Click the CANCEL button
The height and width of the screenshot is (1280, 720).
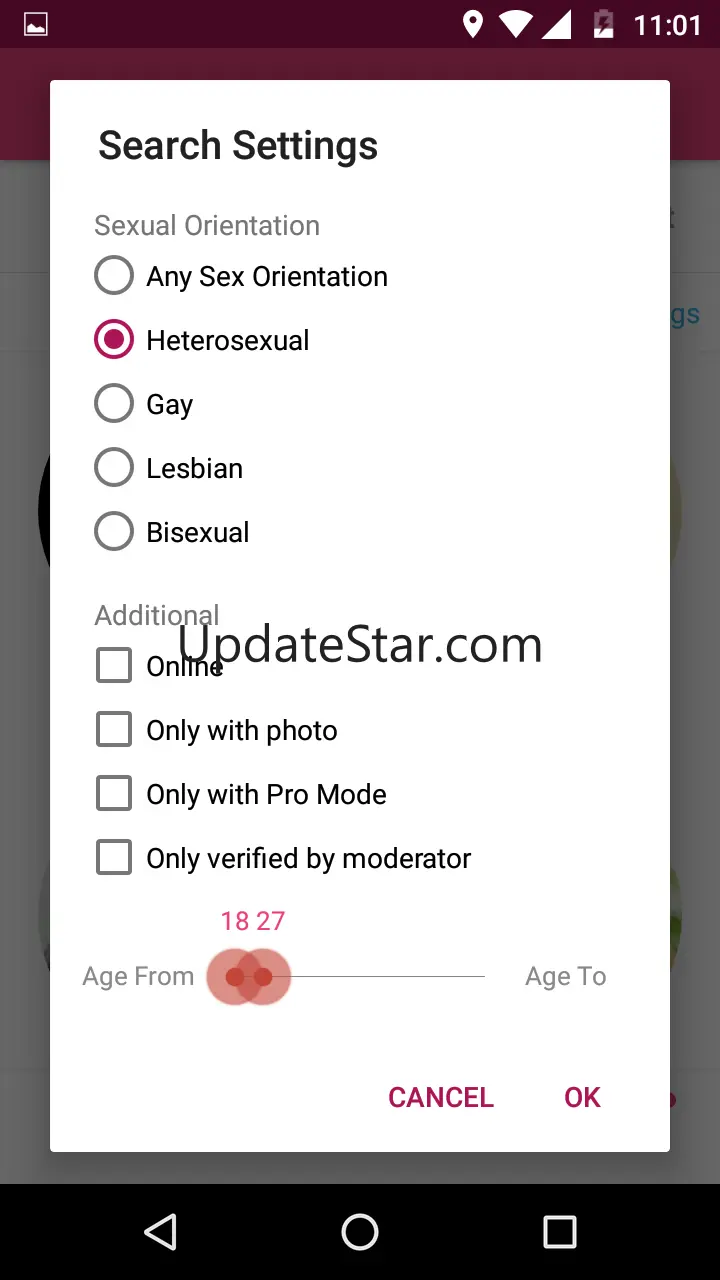(x=441, y=1097)
